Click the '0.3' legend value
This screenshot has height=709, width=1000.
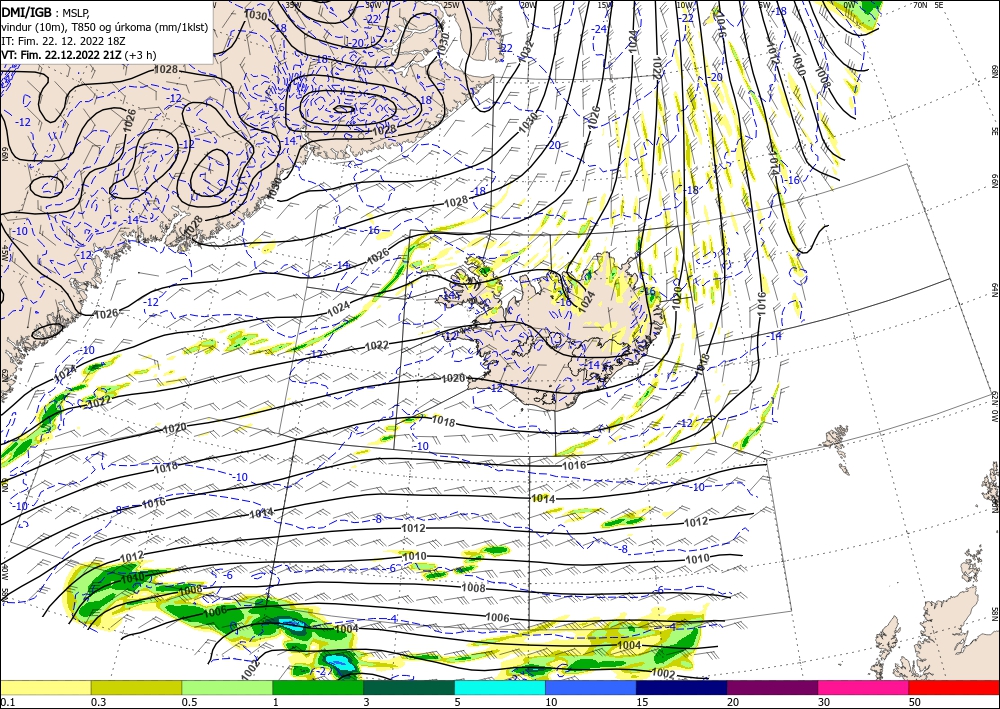[98, 702]
